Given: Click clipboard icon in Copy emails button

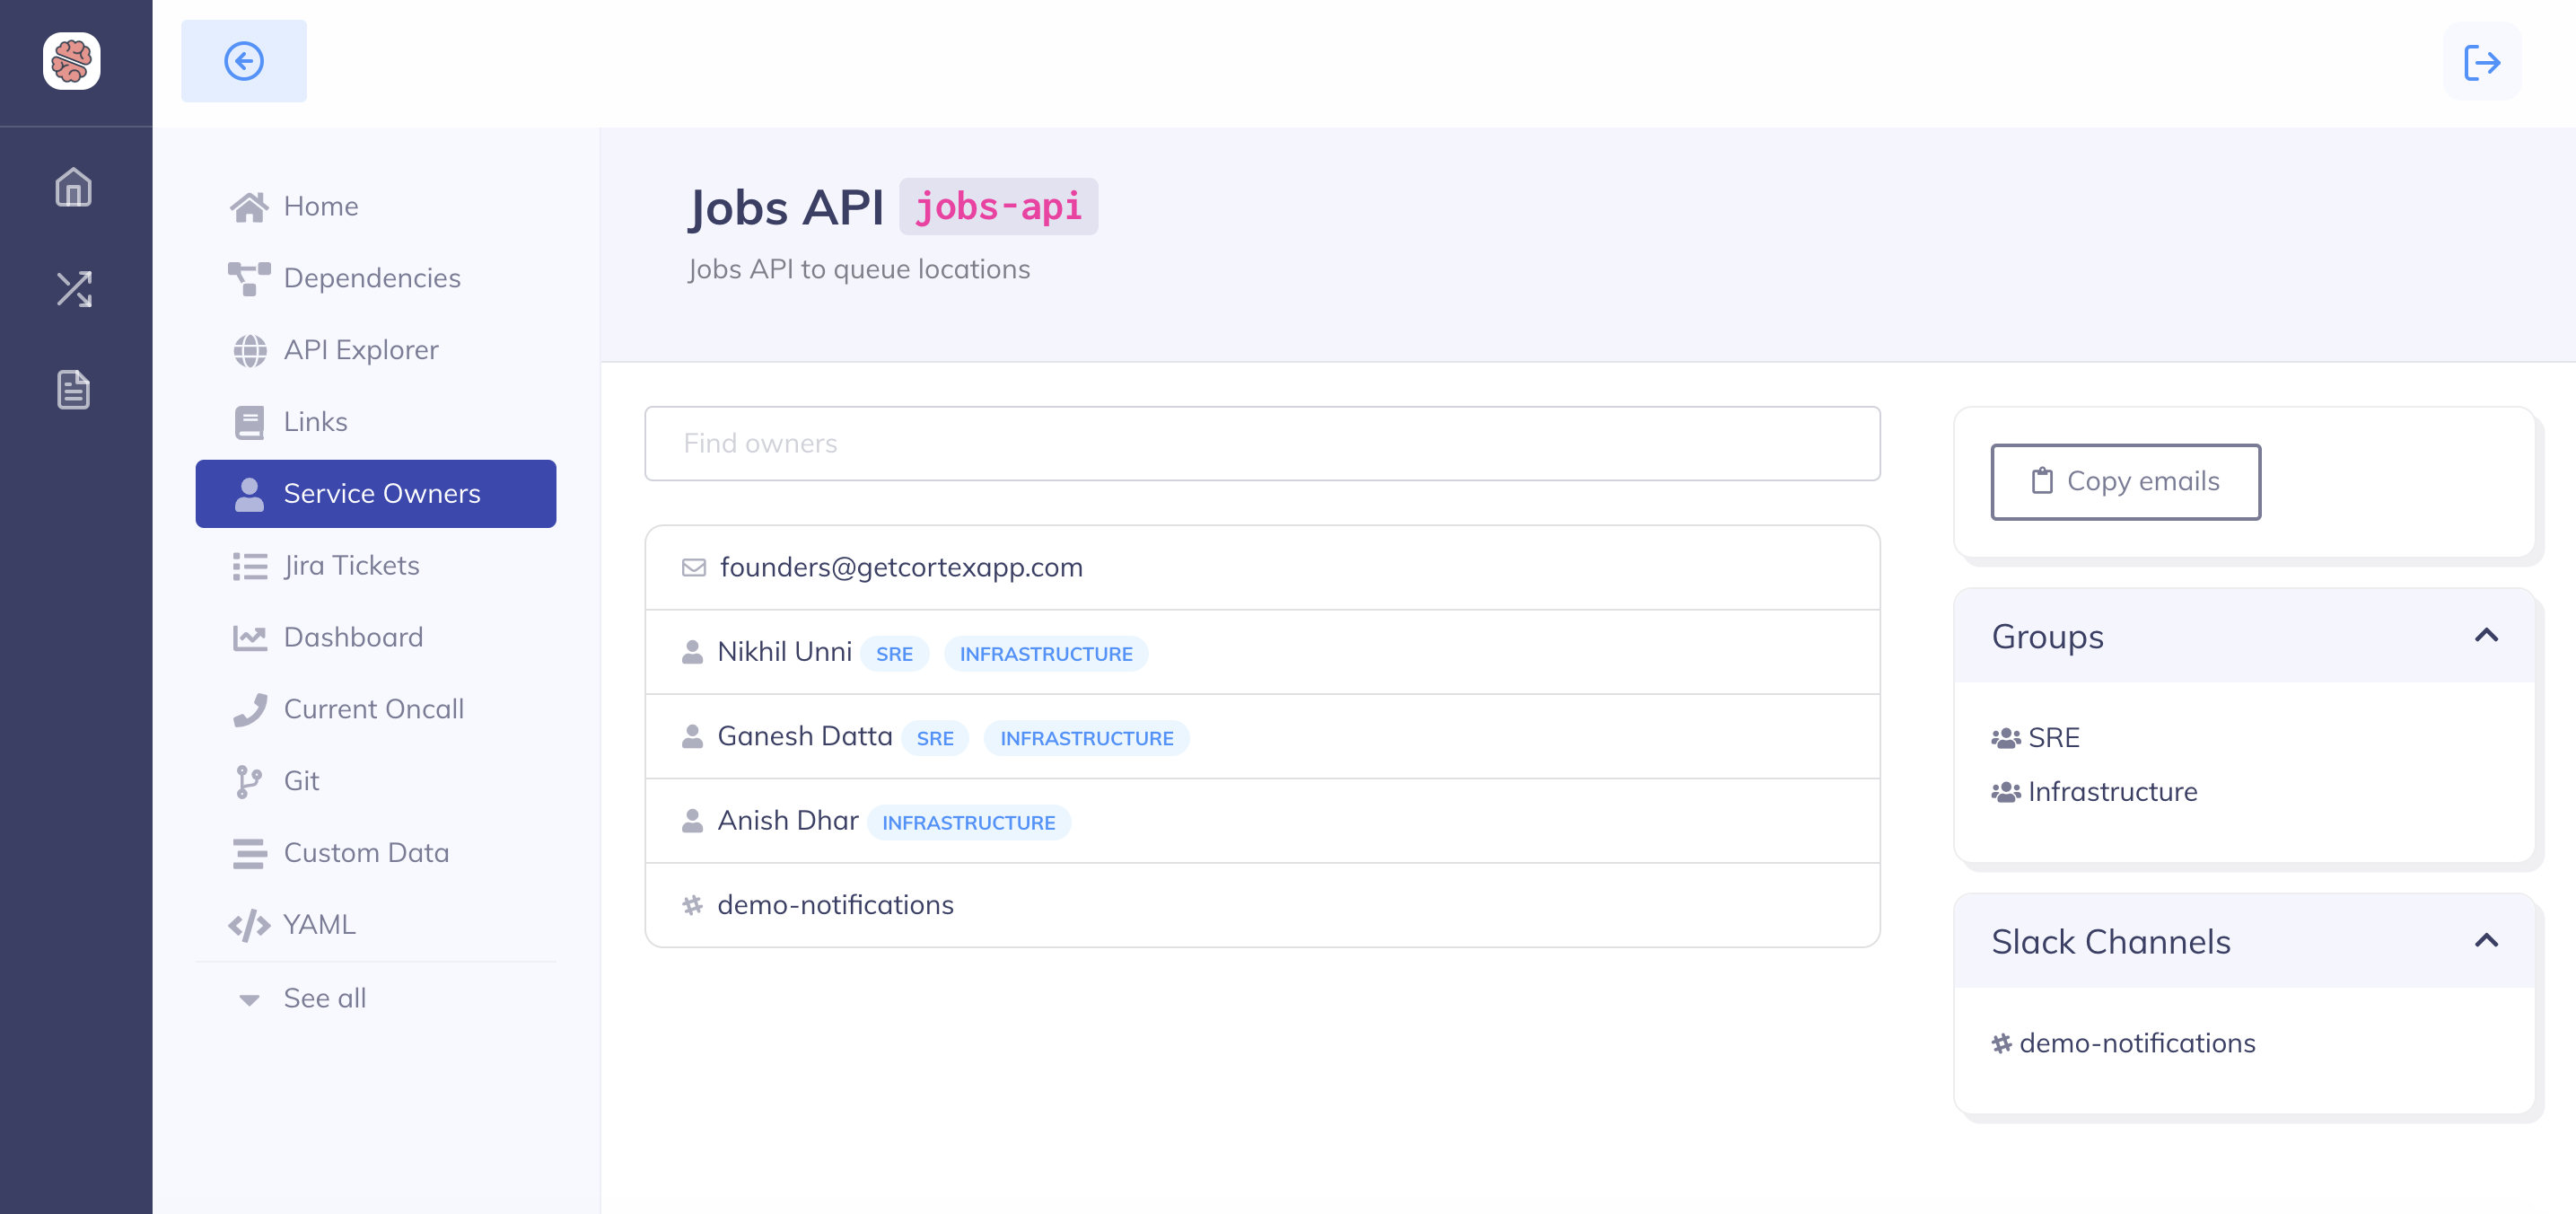Looking at the screenshot, I should (2042, 481).
